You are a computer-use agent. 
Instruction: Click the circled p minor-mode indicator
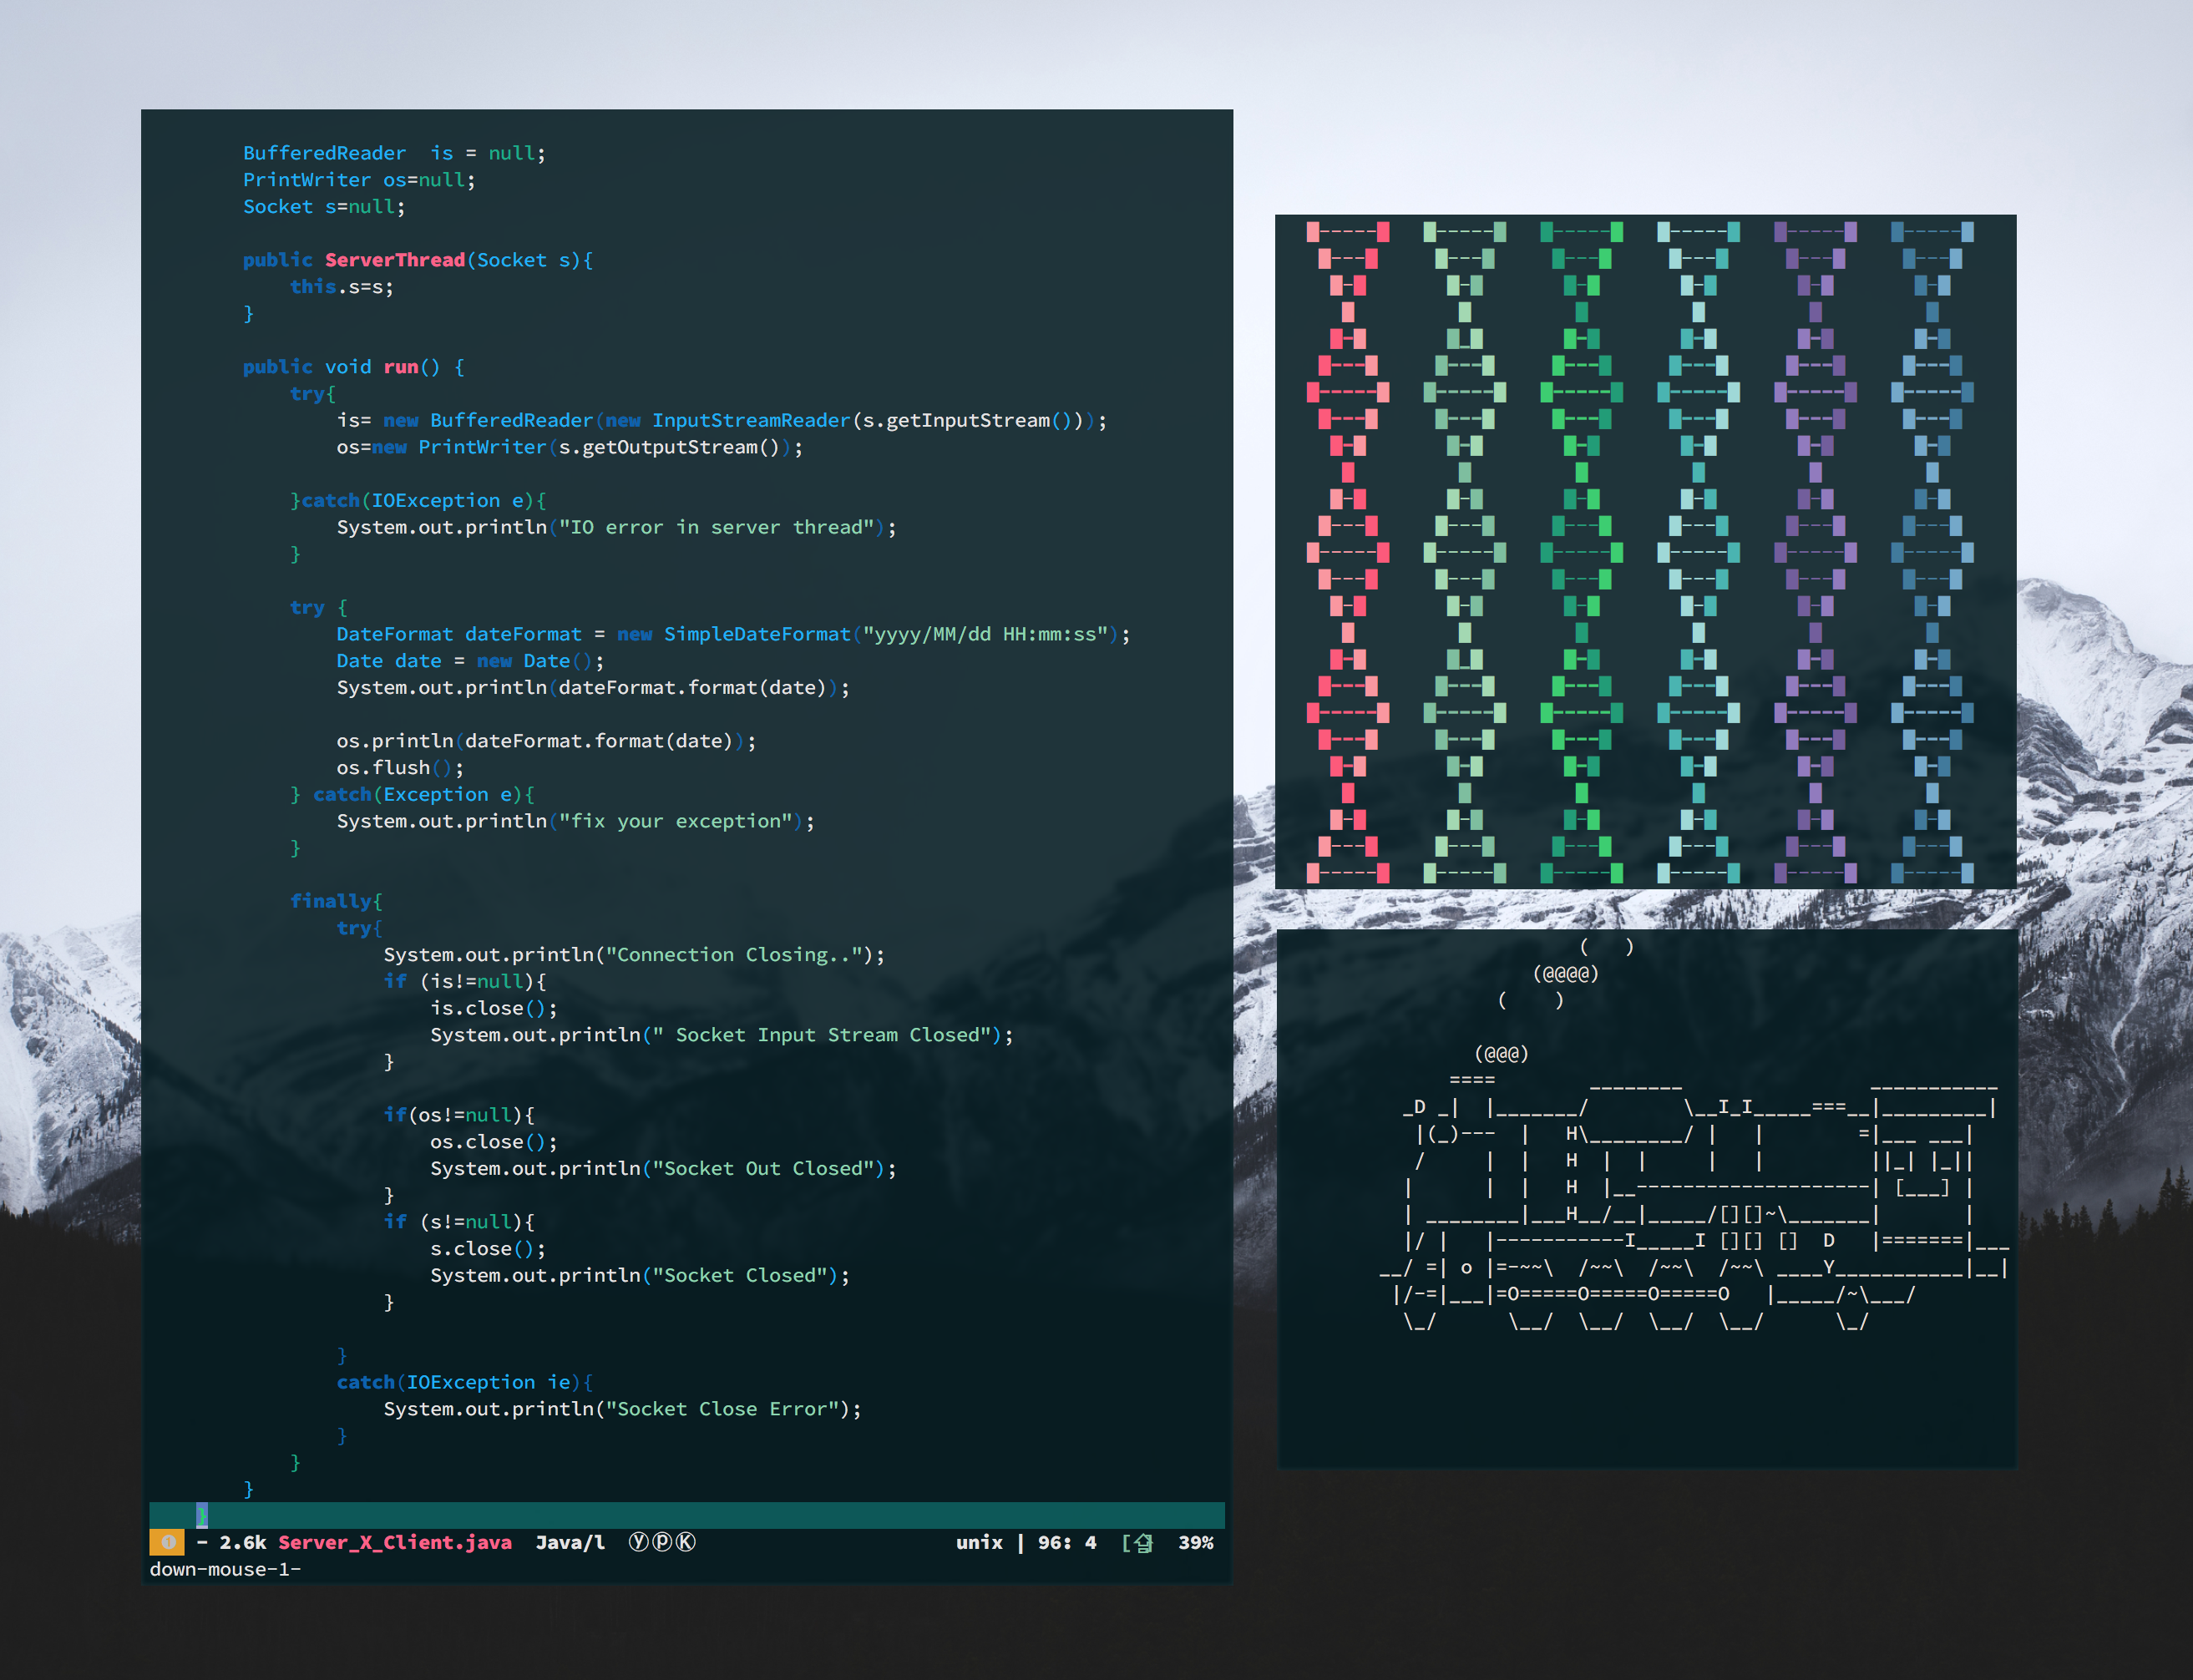(662, 1542)
